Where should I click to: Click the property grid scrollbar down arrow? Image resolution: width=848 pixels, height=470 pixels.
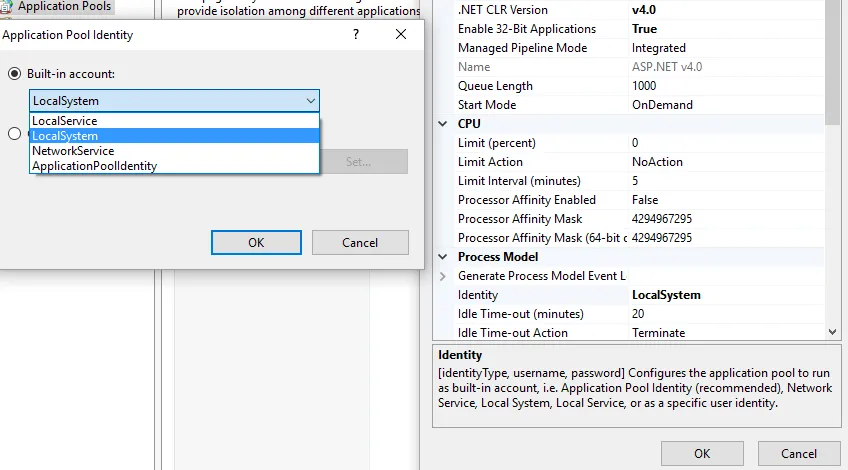[832, 332]
